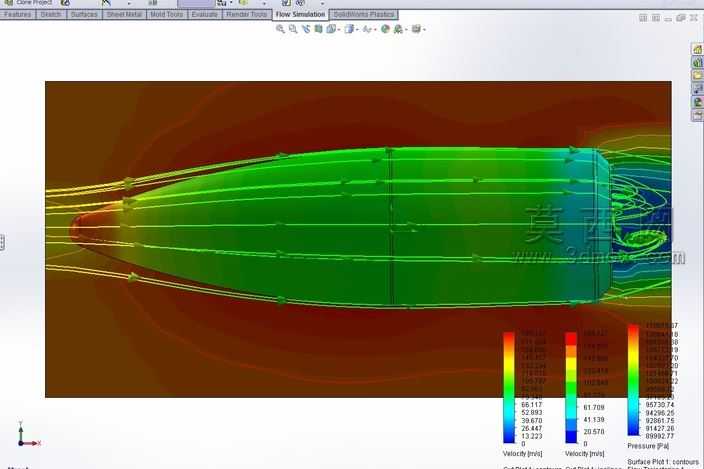Open the Sketch tab
The width and height of the screenshot is (704, 469).
(51, 14)
